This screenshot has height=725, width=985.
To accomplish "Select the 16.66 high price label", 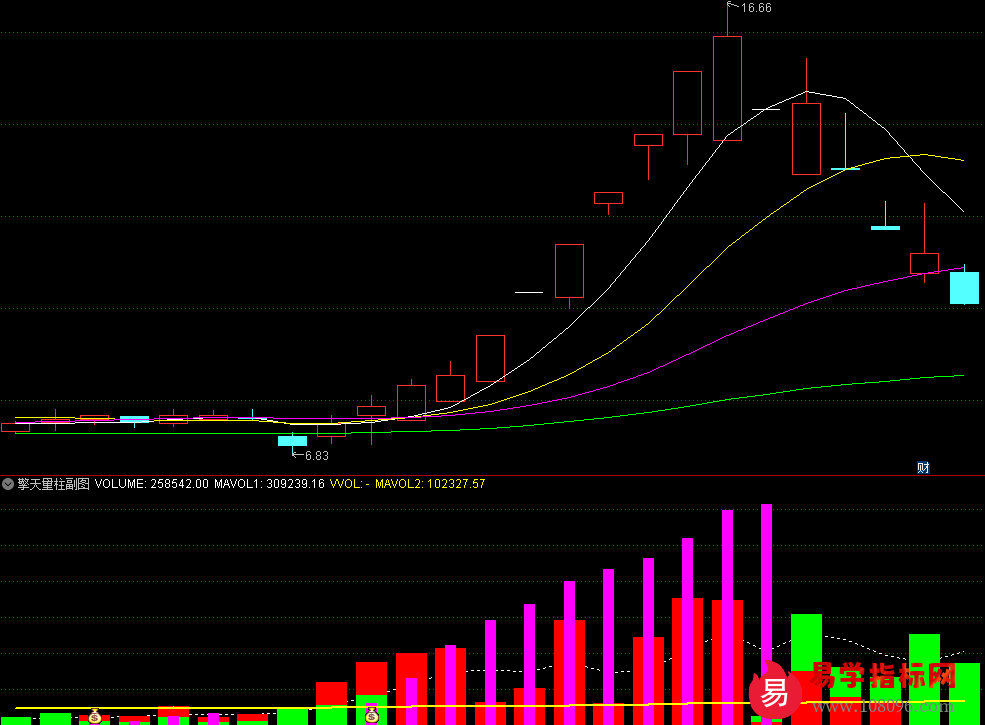I will pyautogui.click(x=755, y=8).
